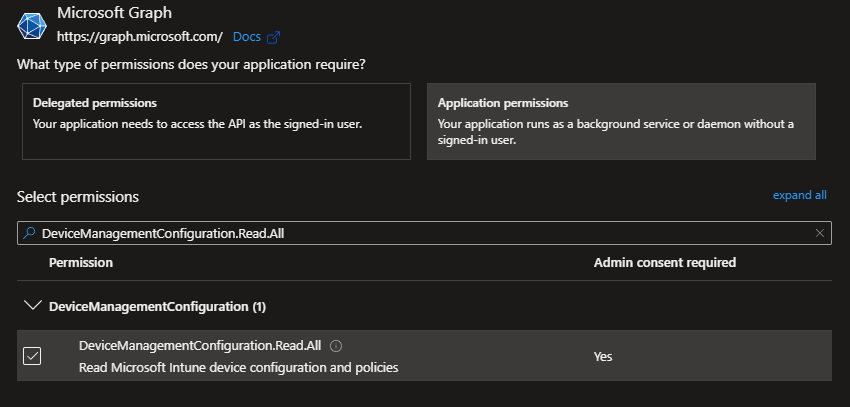Screen dimensions: 850x407
Task: Select the Delegated permissions card
Action: 216,120
